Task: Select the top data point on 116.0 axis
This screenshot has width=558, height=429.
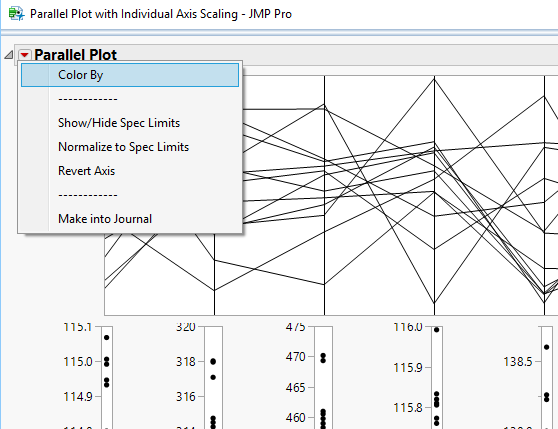Action: 437,330
